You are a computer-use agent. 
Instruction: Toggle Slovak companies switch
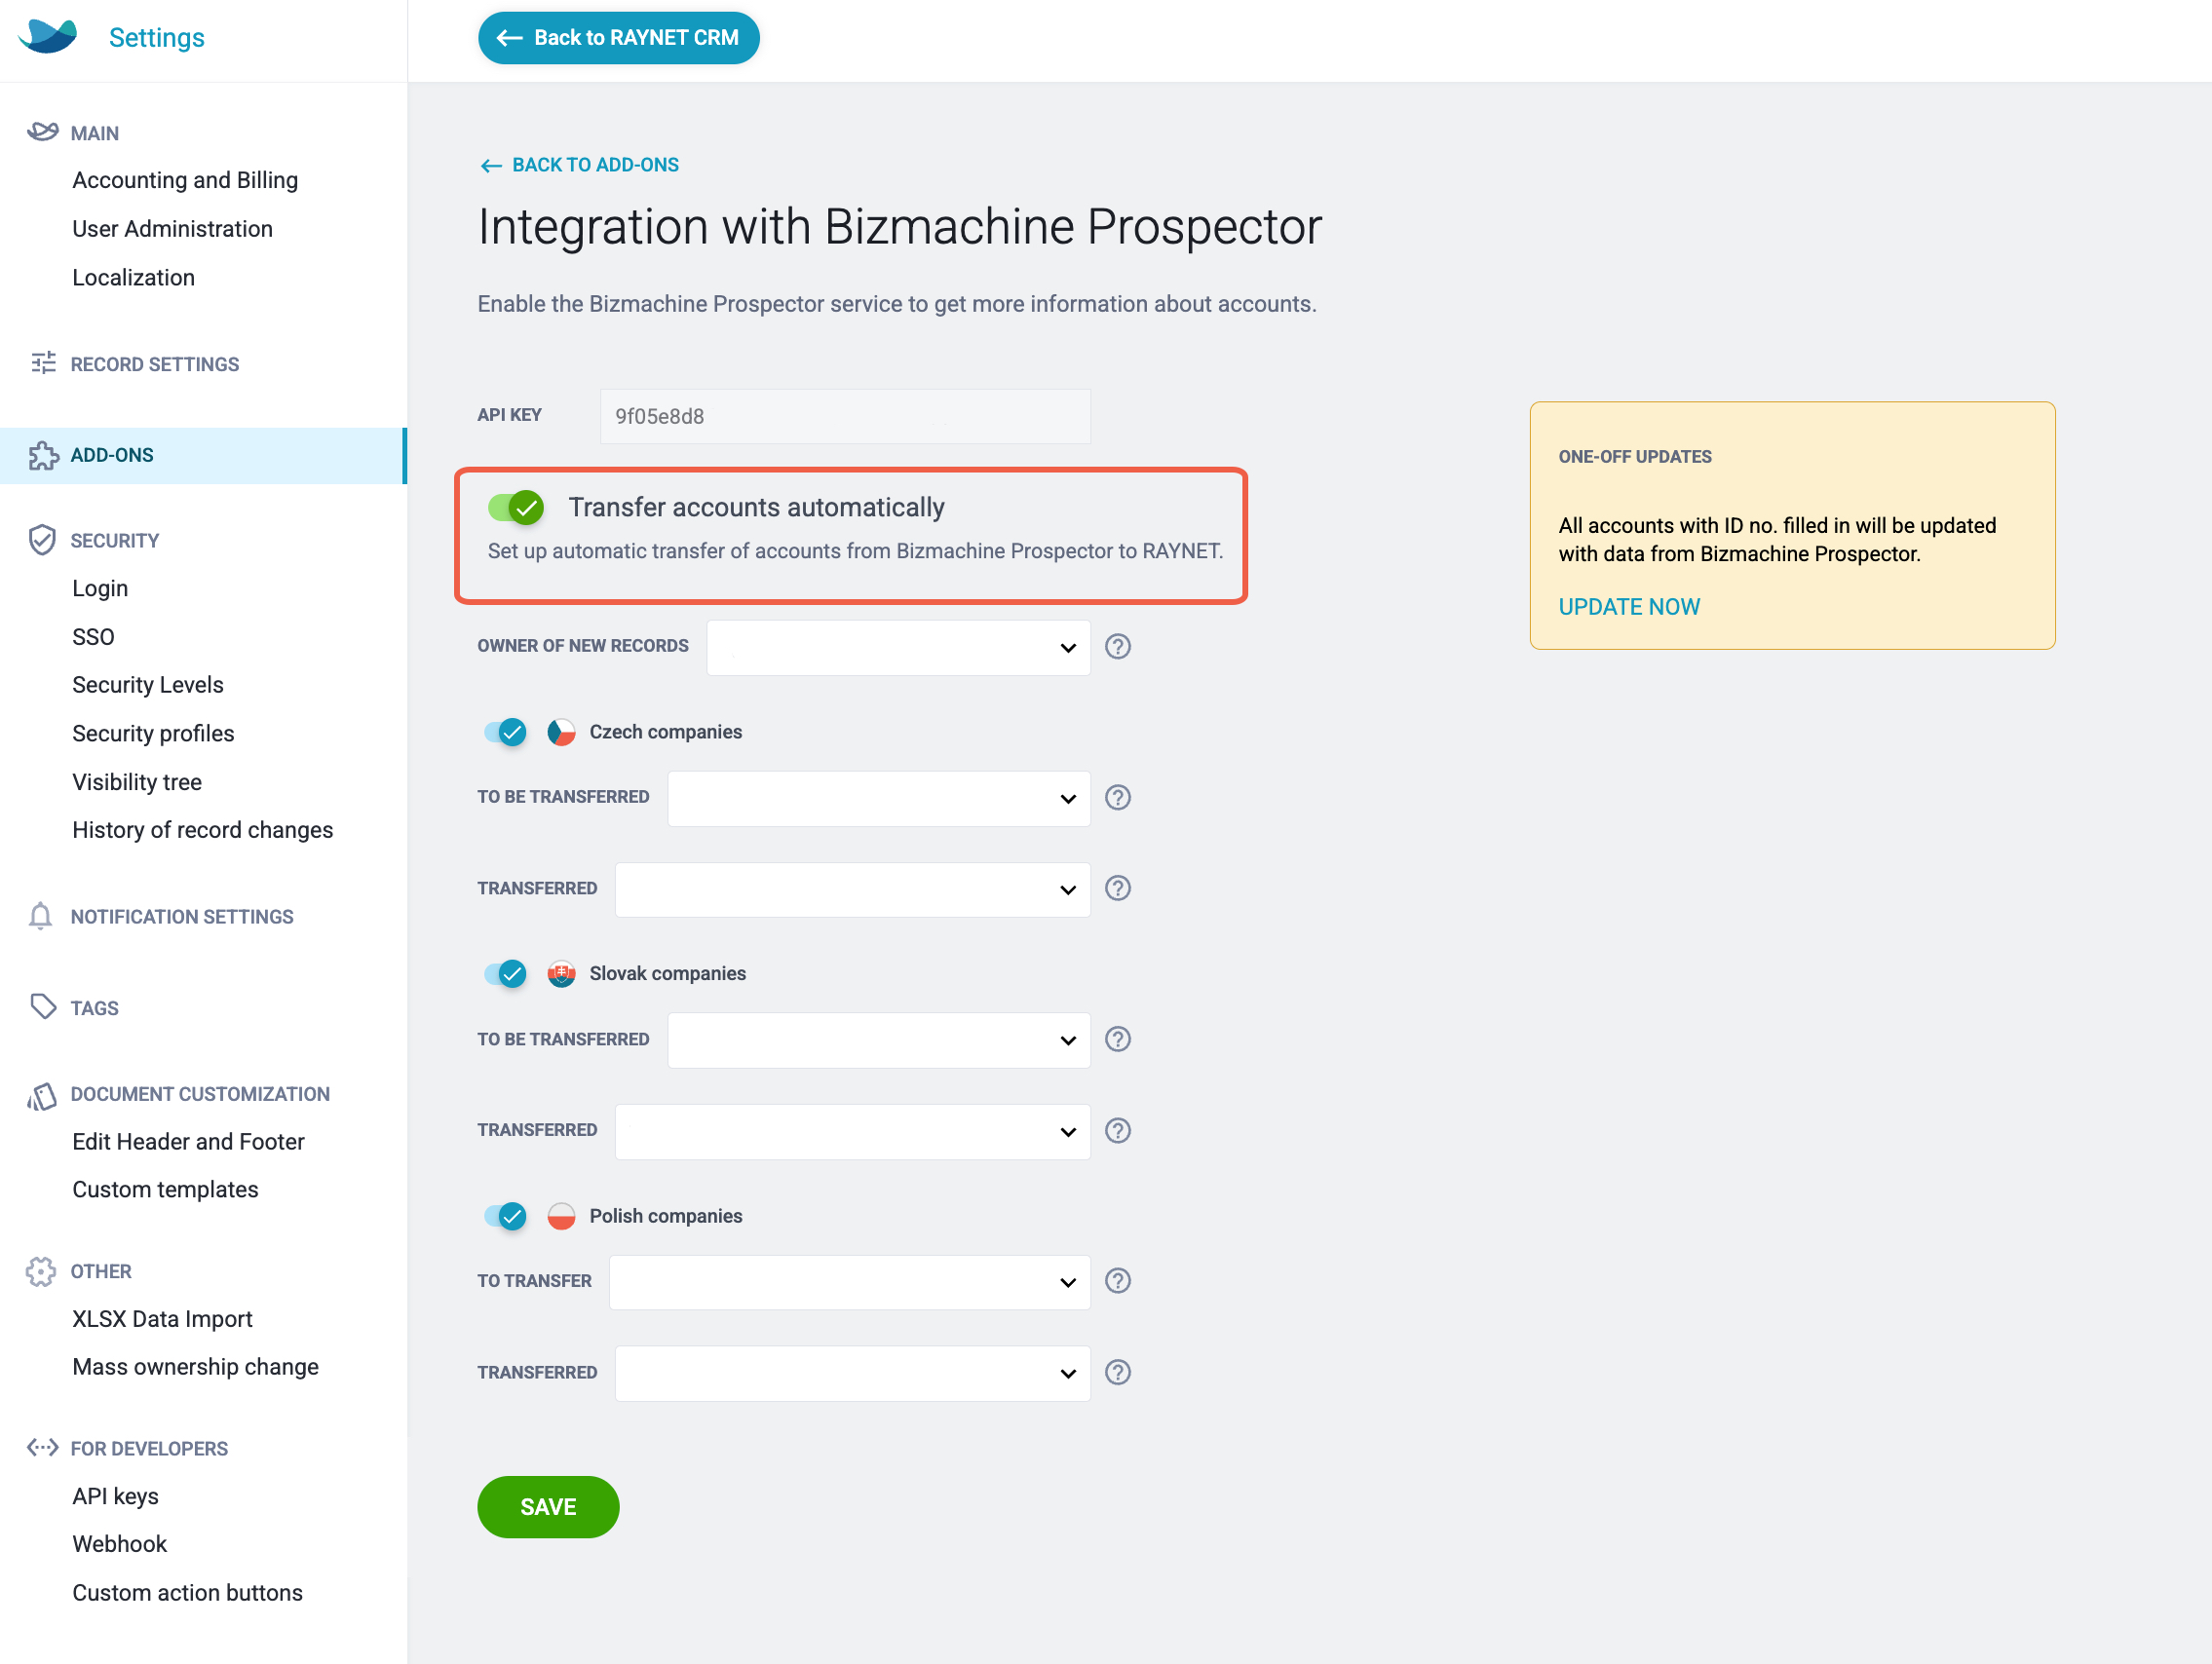506,974
